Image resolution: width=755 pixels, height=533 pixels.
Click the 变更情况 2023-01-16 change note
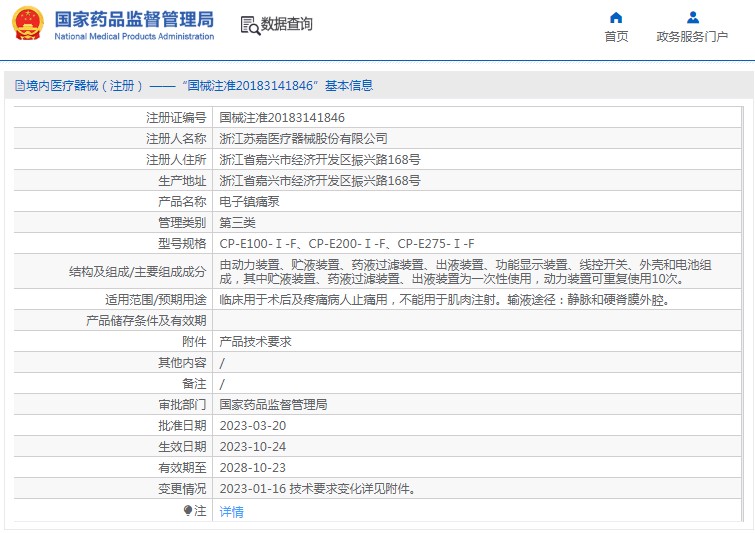tap(318, 489)
